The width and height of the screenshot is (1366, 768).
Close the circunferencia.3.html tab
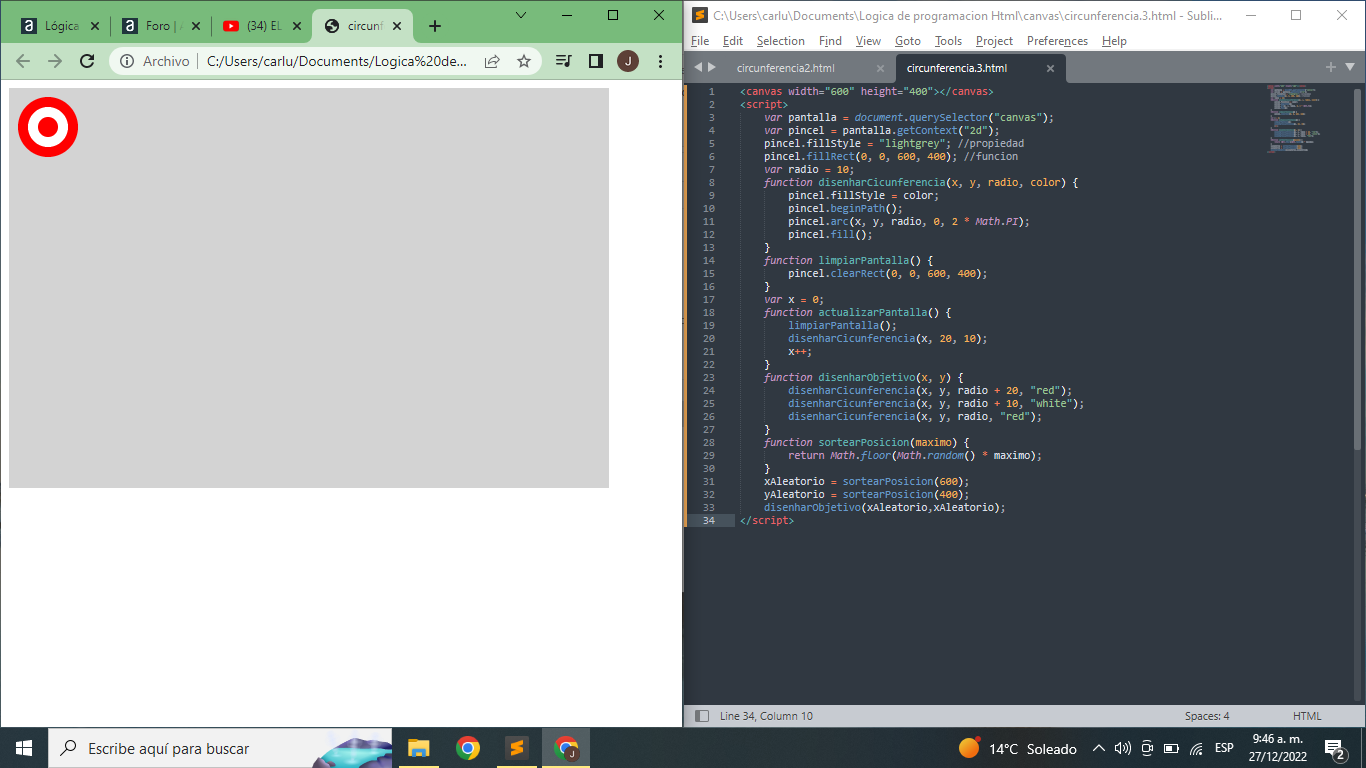coord(1050,68)
